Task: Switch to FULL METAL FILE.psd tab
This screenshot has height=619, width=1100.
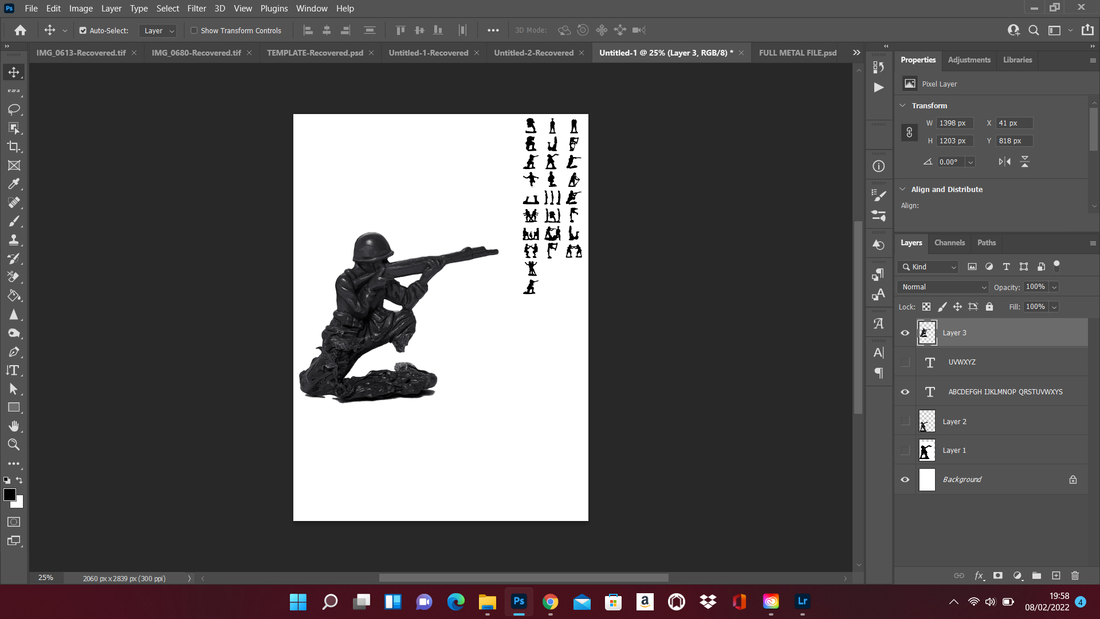Action: click(798, 53)
